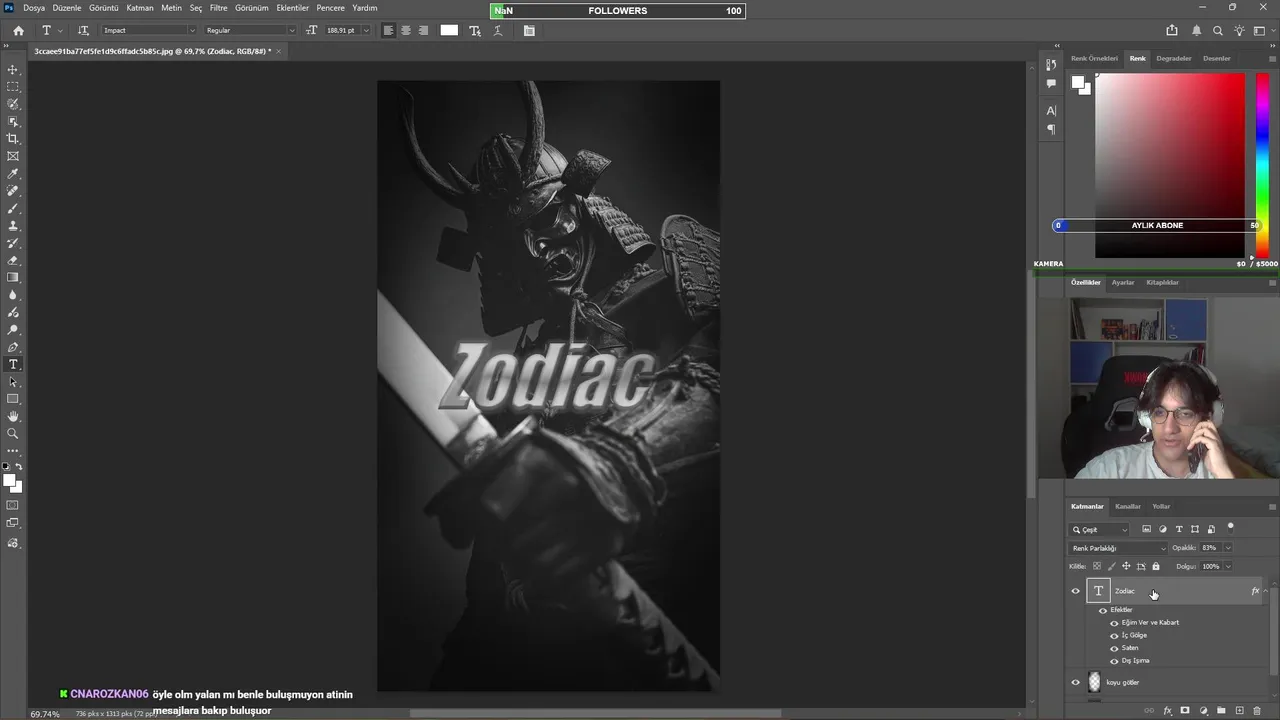1280x720 pixels.
Task: Toggle layer filtering switch on or off
Action: [x=1231, y=527]
